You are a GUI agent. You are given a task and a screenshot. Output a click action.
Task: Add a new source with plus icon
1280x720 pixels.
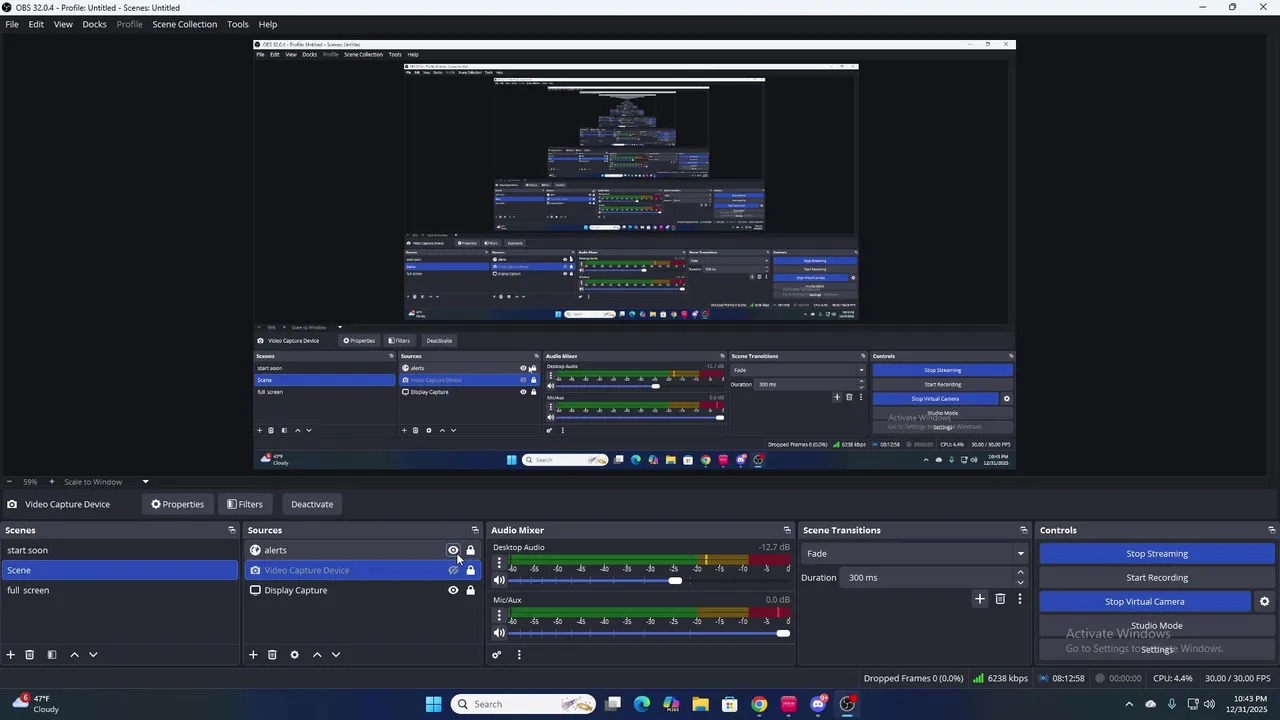(x=253, y=655)
